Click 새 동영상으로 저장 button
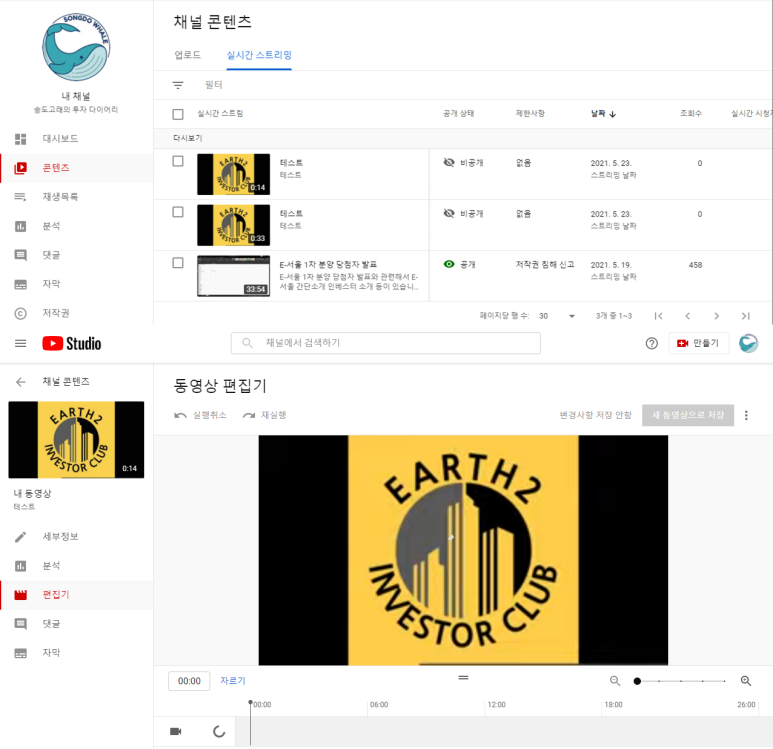773x749 pixels. (x=688, y=415)
